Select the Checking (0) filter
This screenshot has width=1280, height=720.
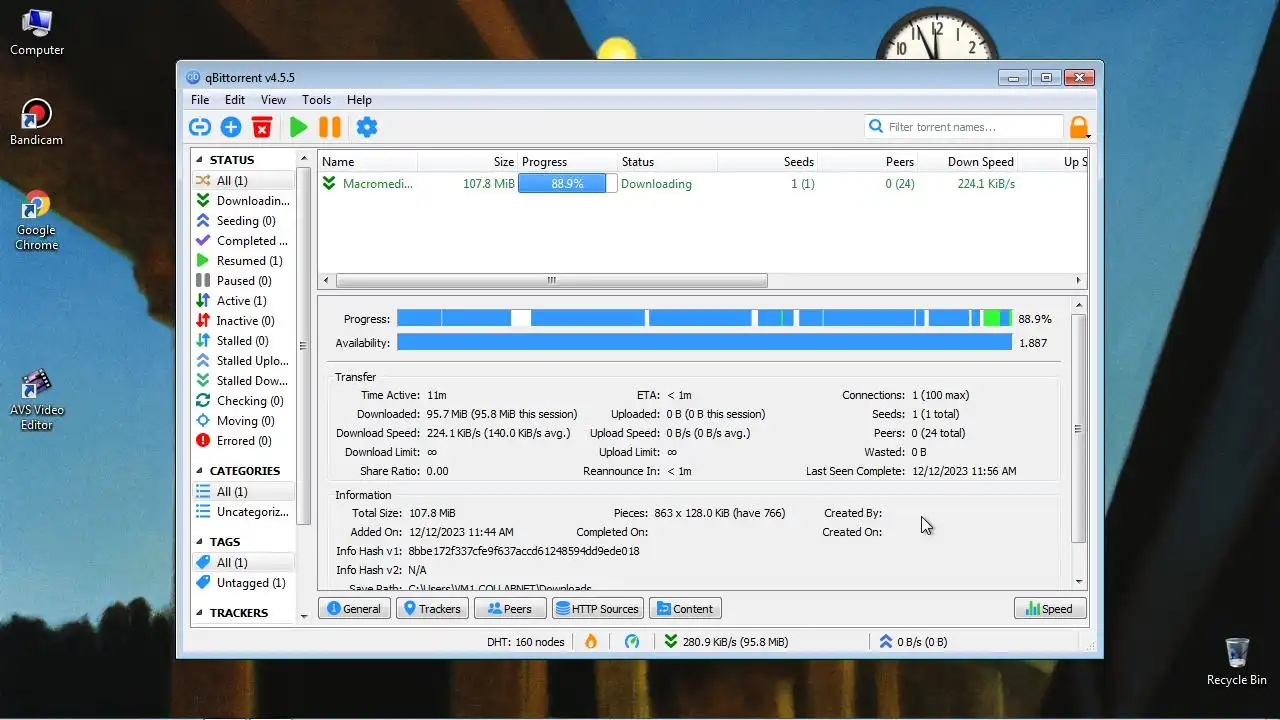click(243, 401)
